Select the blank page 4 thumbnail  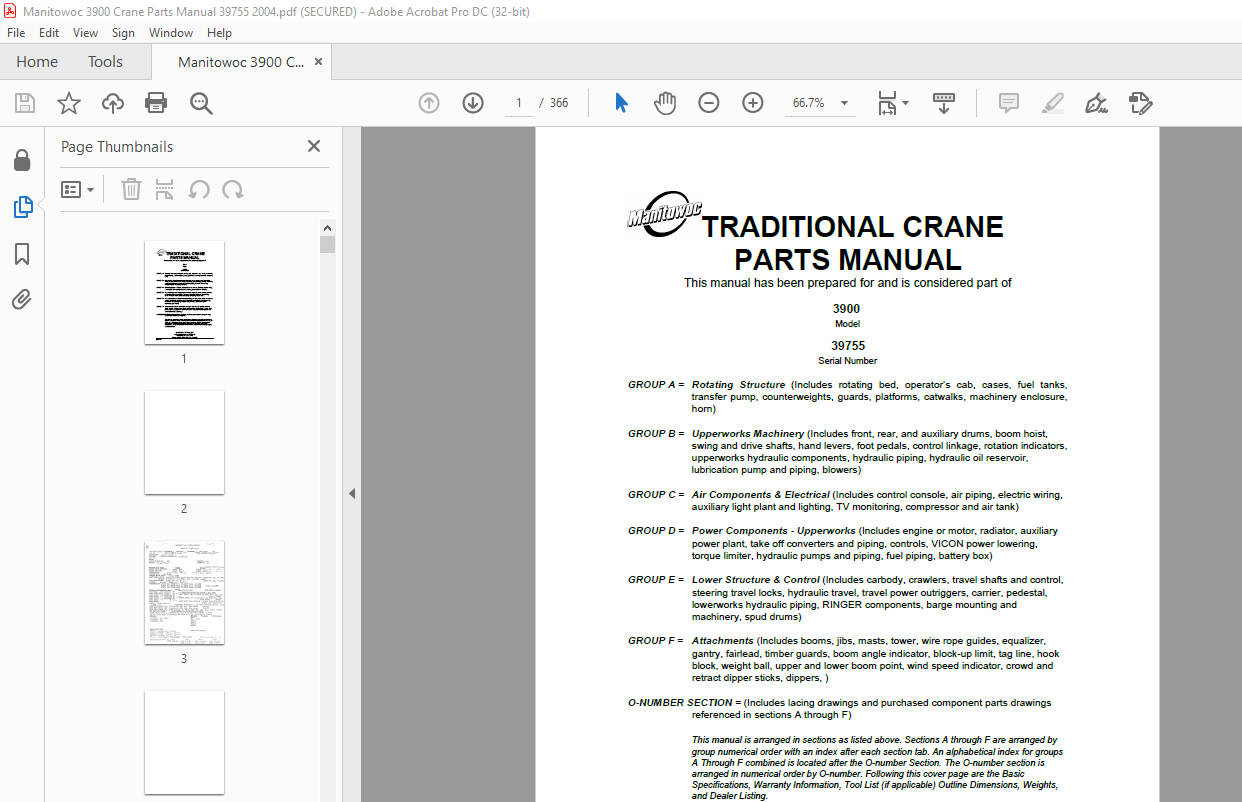[x=184, y=743]
